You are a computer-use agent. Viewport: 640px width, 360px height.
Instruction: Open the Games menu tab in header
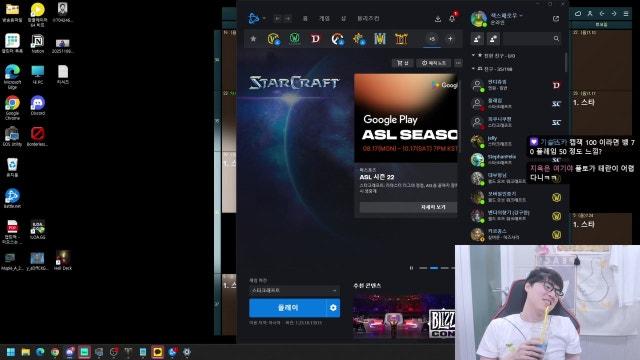pos(324,19)
